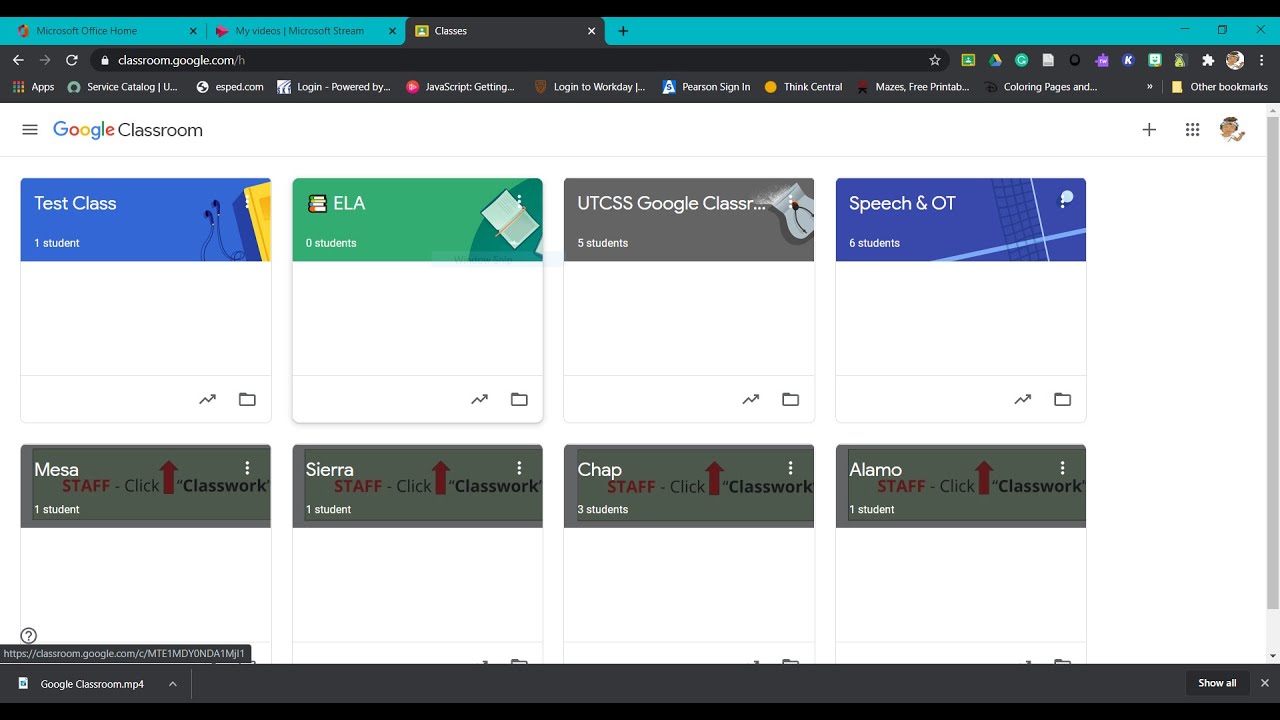The width and height of the screenshot is (1280, 720).
Task: Open Other bookmarks folder
Action: 1219,87
